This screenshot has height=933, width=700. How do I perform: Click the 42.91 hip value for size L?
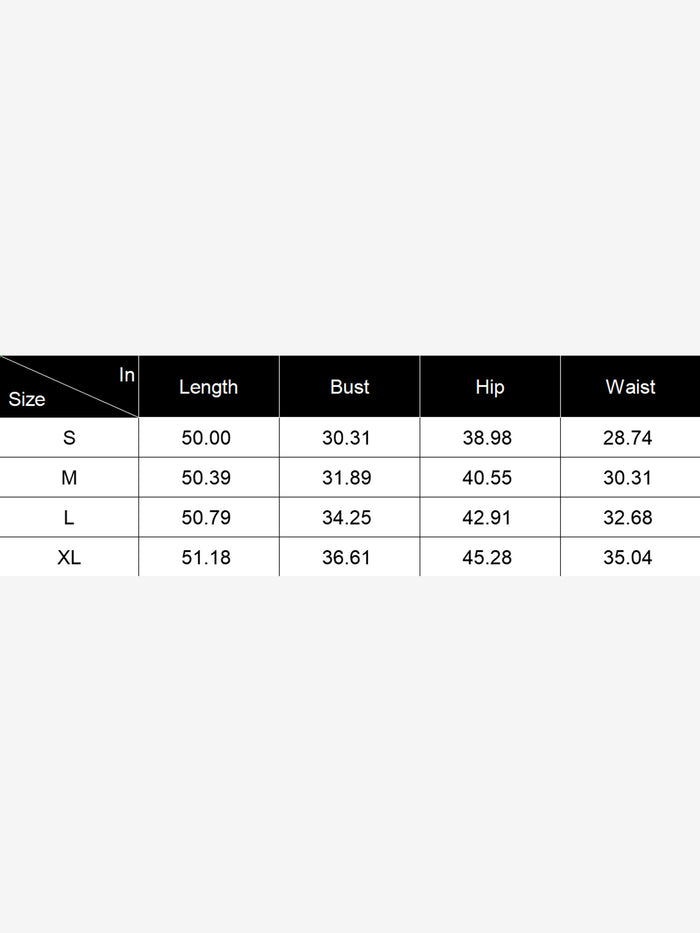pyautogui.click(x=487, y=518)
